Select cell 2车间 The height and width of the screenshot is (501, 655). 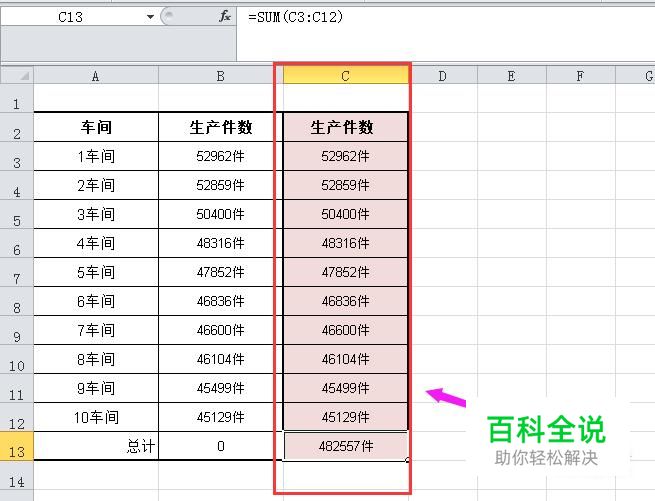pyautogui.click(x=96, y=185)
